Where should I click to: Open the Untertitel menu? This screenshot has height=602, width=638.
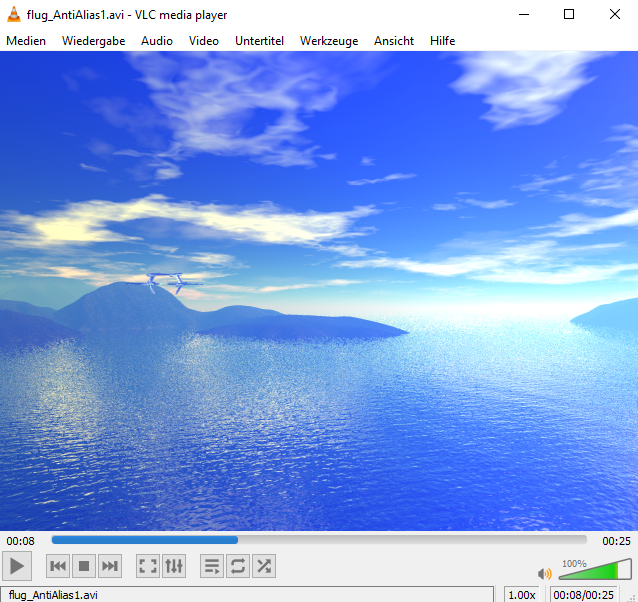pyautogui.click(x=259, y=41)
